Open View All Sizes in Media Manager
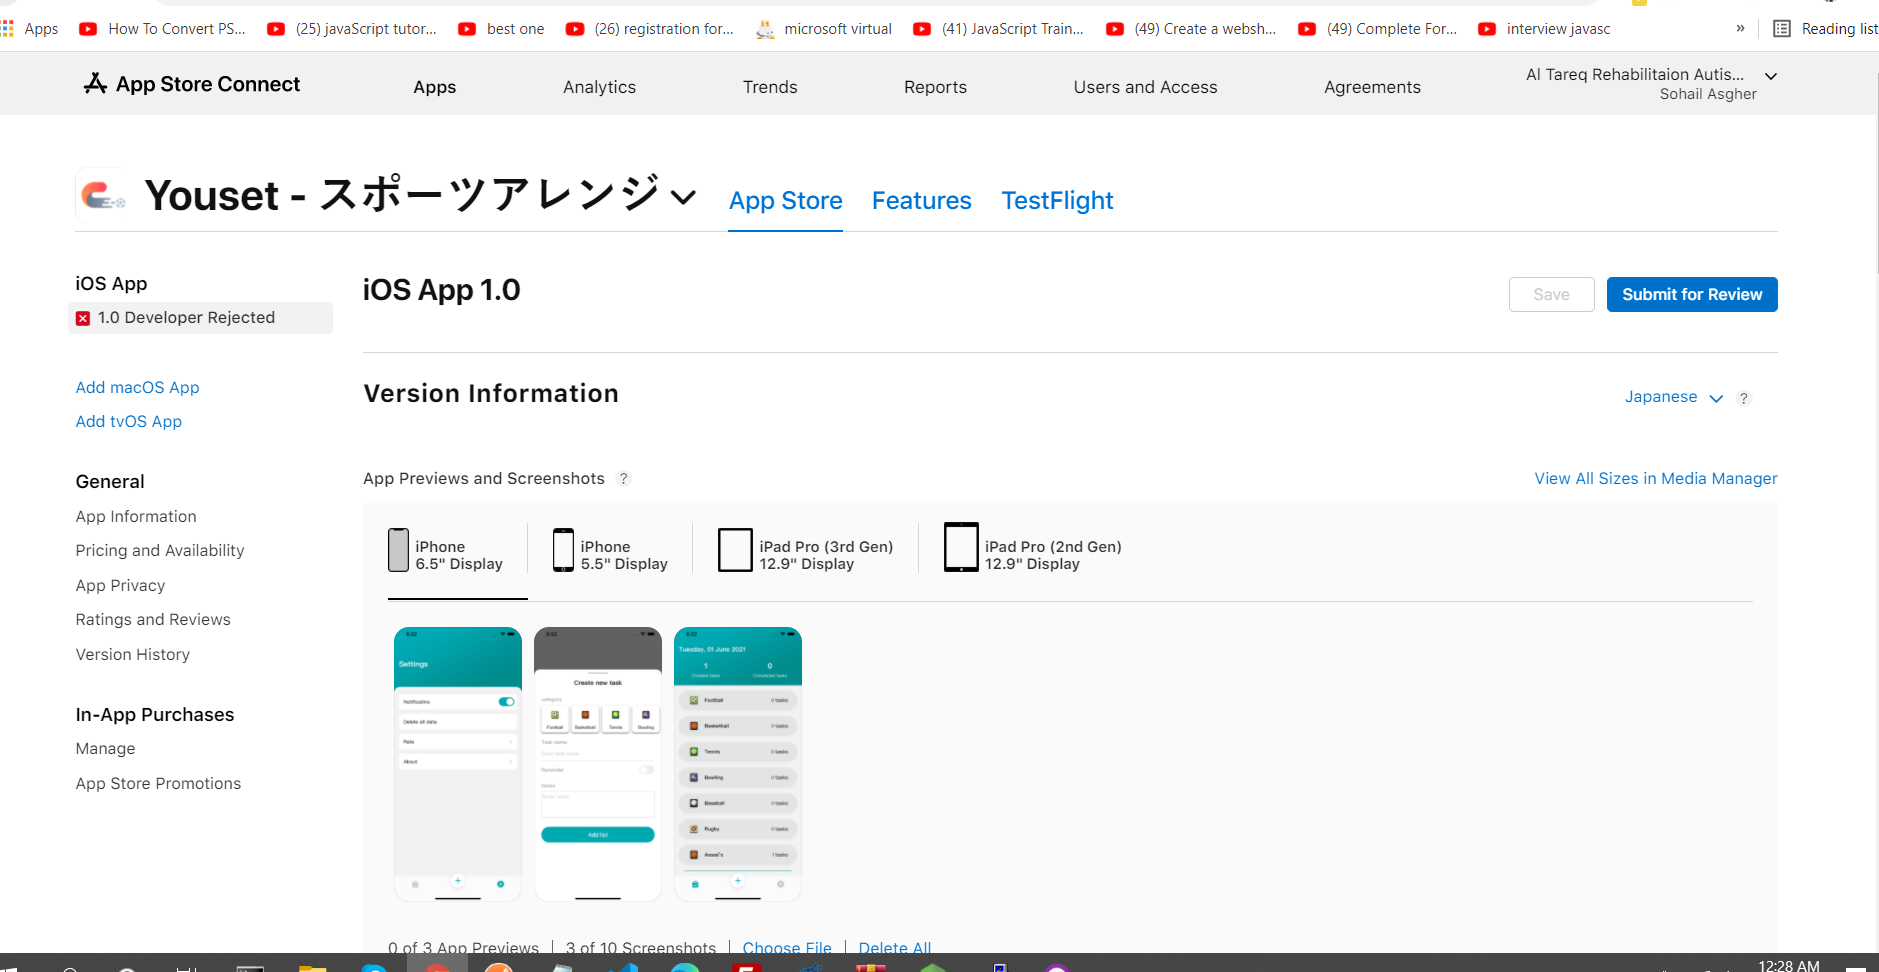 pos(1655,479)
